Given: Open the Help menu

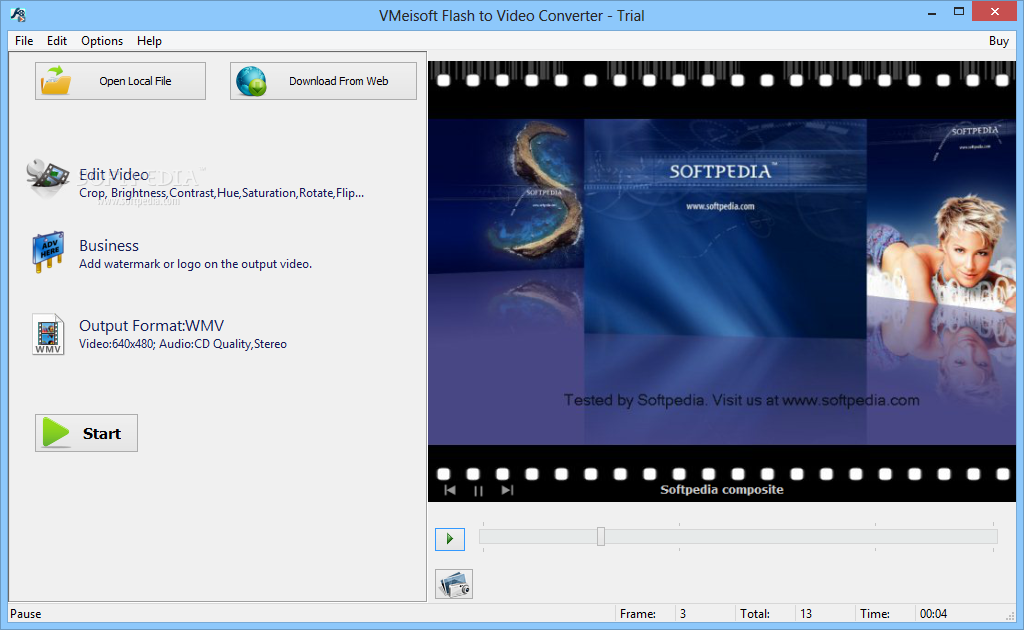Looking at the screenshot, I should click(149, 40).
